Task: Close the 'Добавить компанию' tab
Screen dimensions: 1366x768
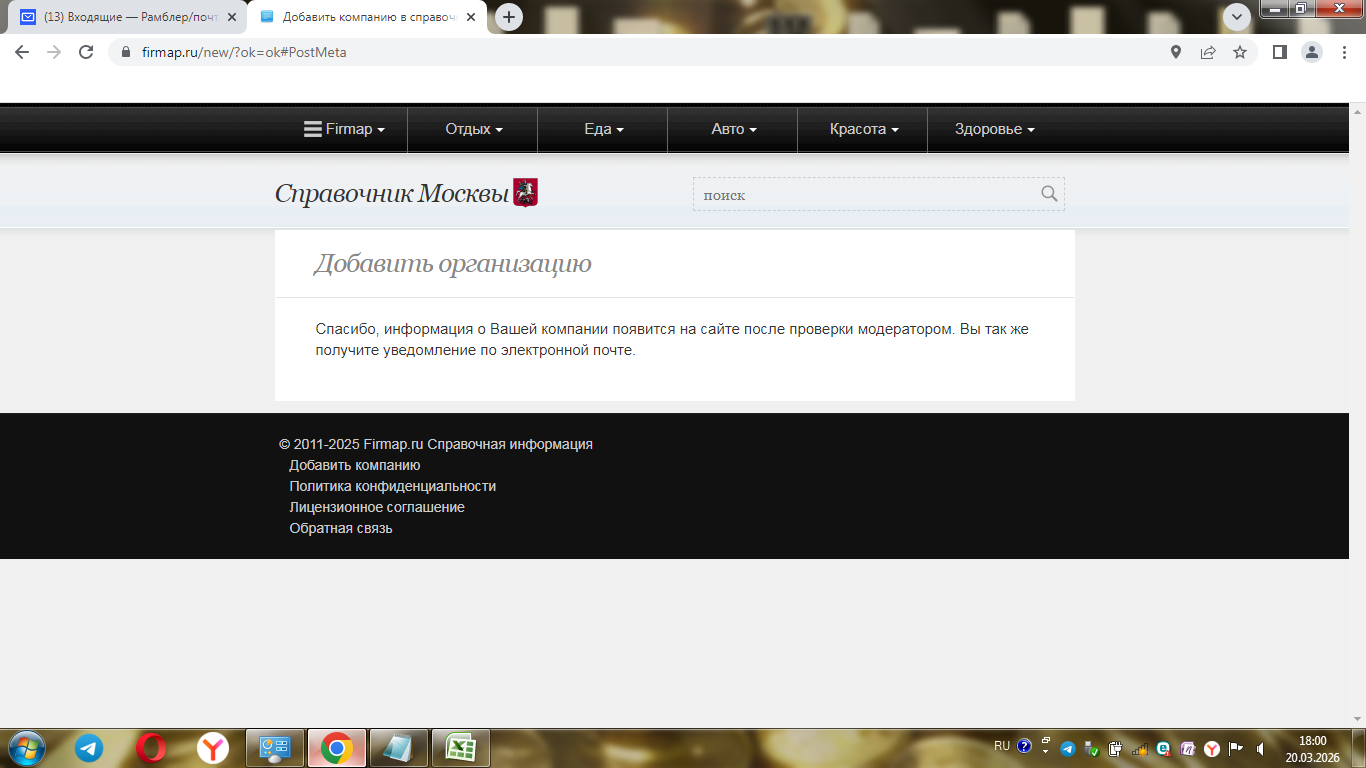Action: 471,17
